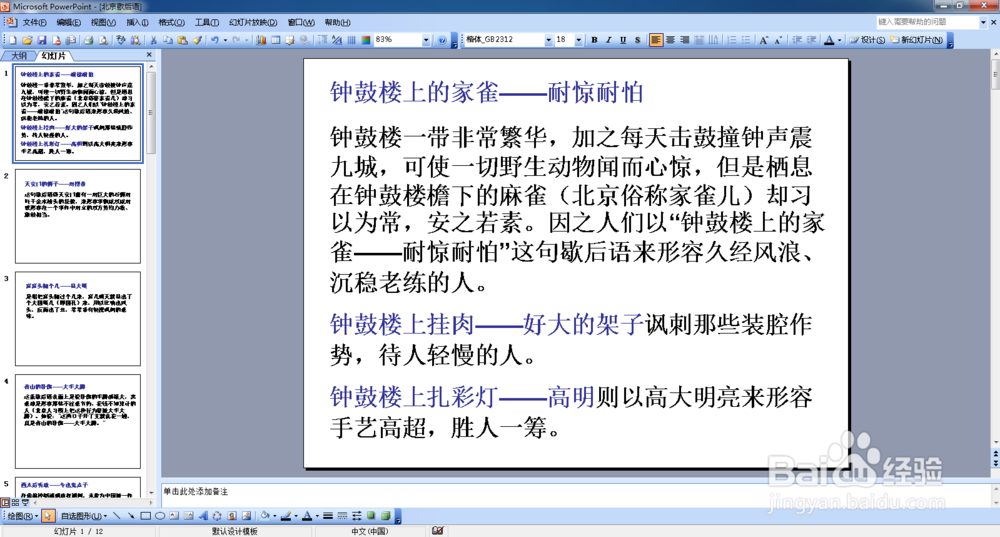1000x537 pixels.
Task: Decrease the font size with small A
Action: tap(778, 40)
